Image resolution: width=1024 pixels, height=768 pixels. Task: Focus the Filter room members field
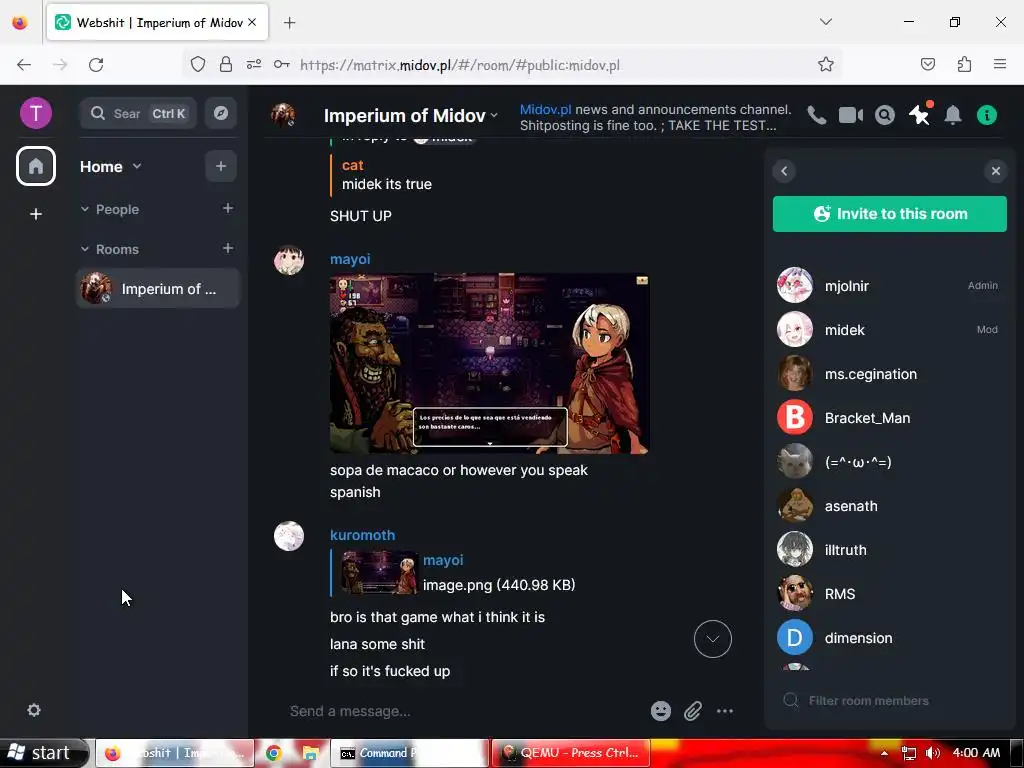889,700
